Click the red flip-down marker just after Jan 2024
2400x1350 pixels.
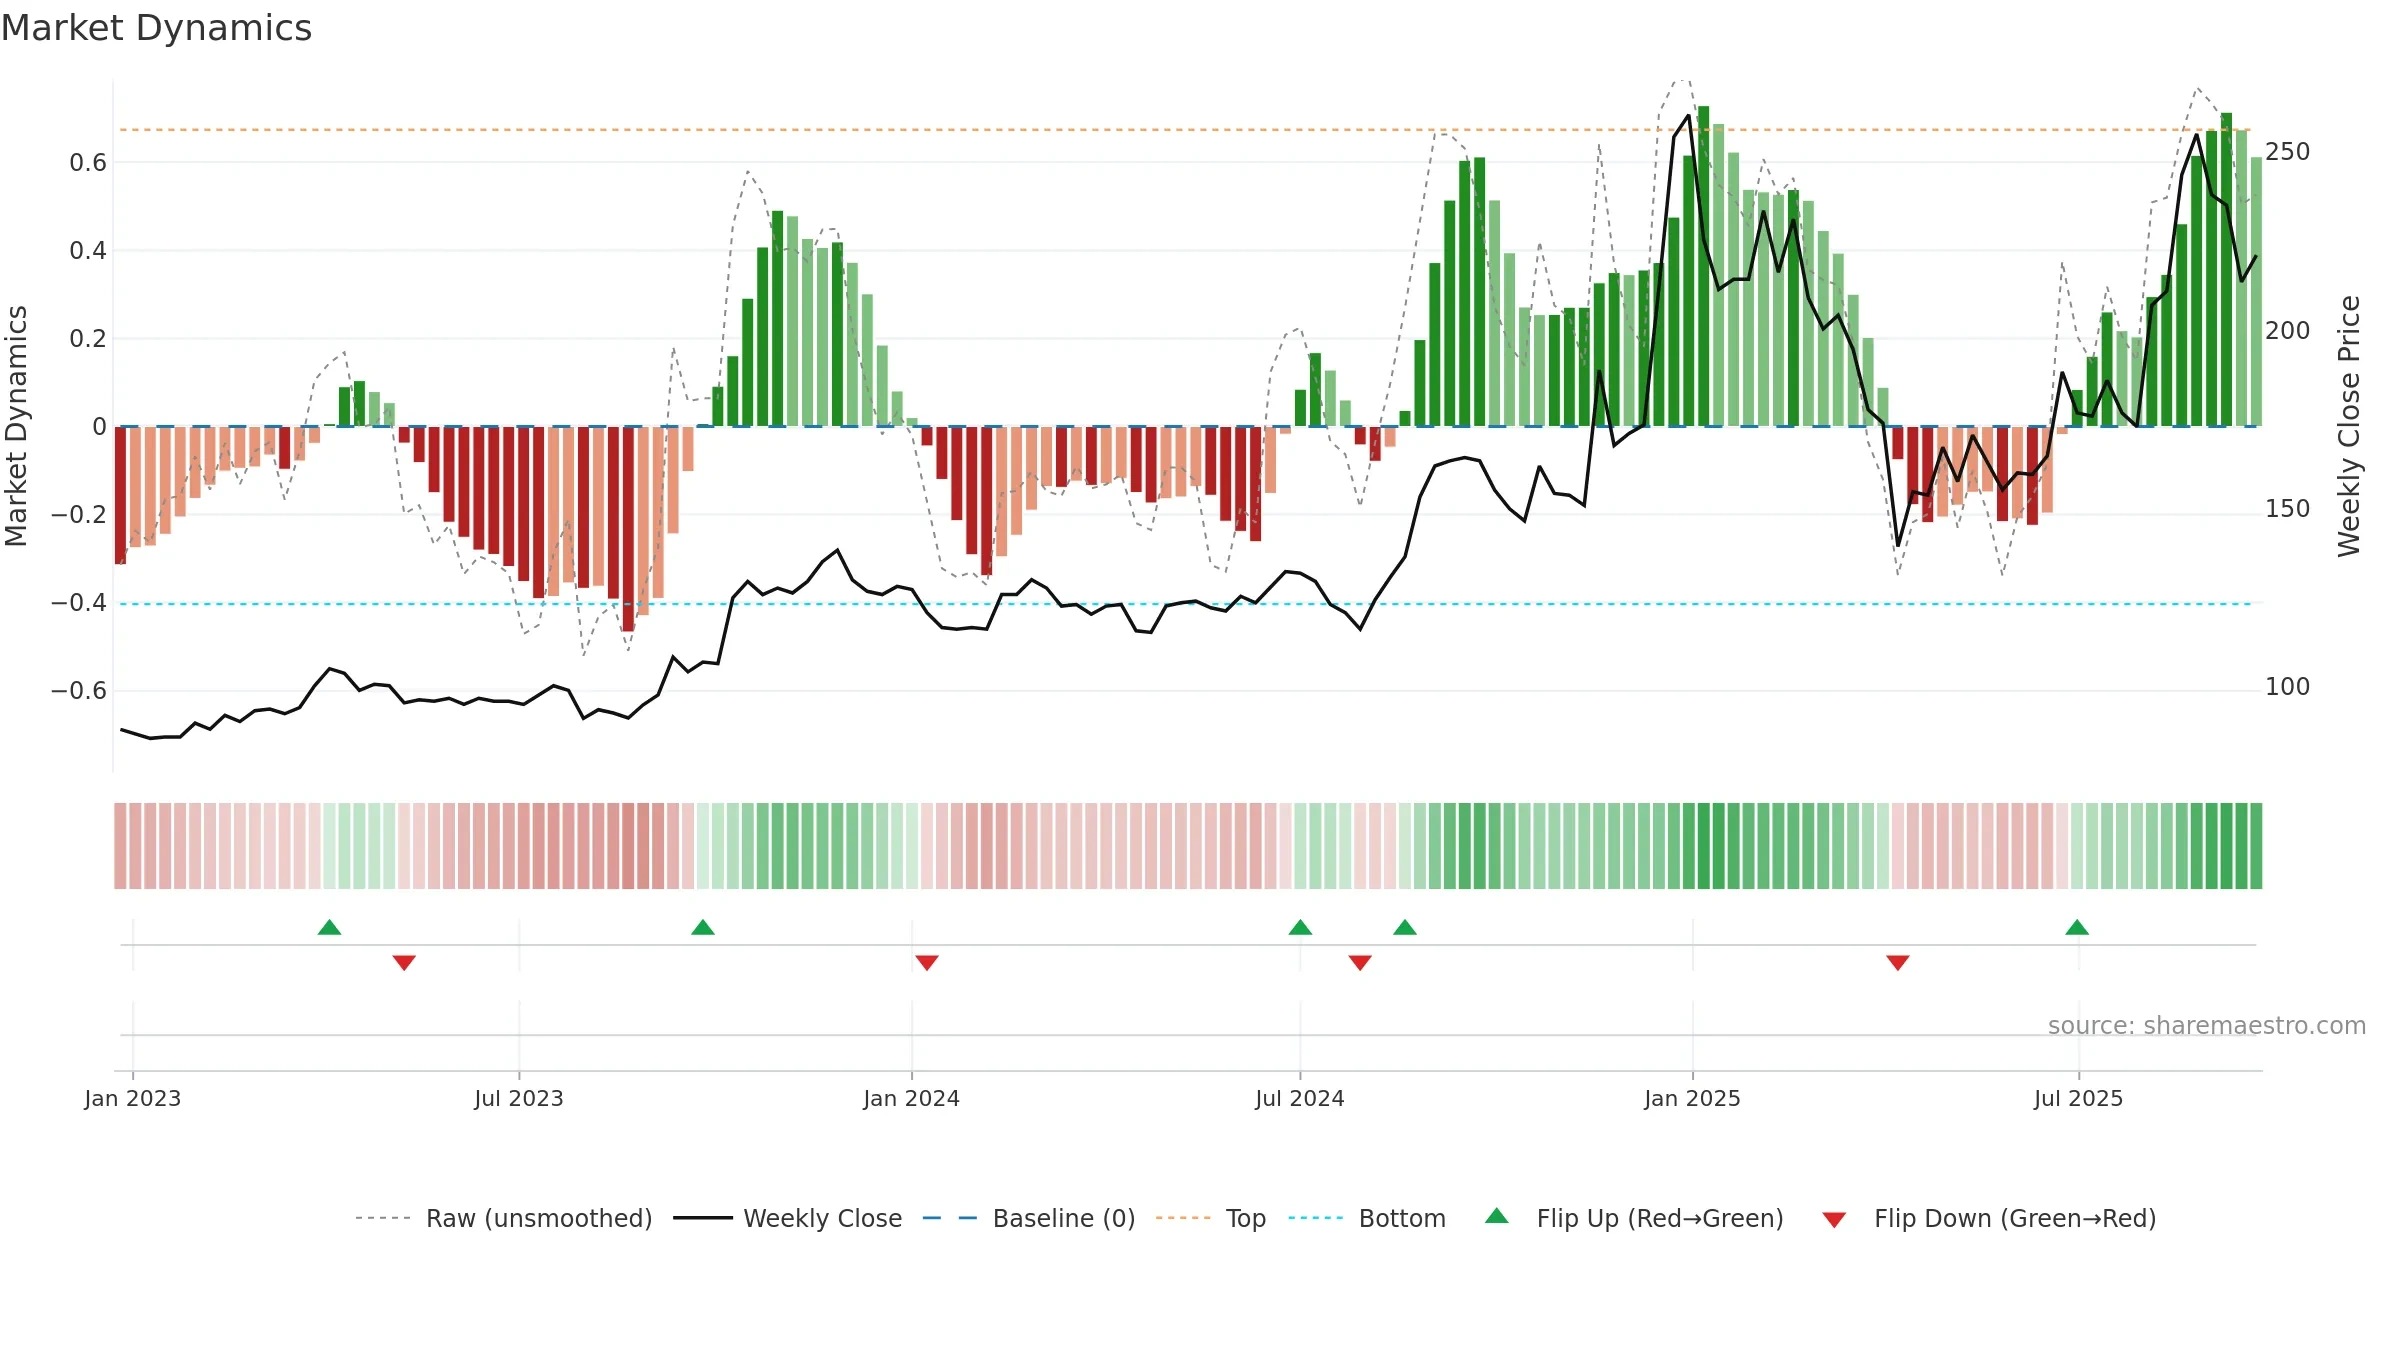click(927, 962)
